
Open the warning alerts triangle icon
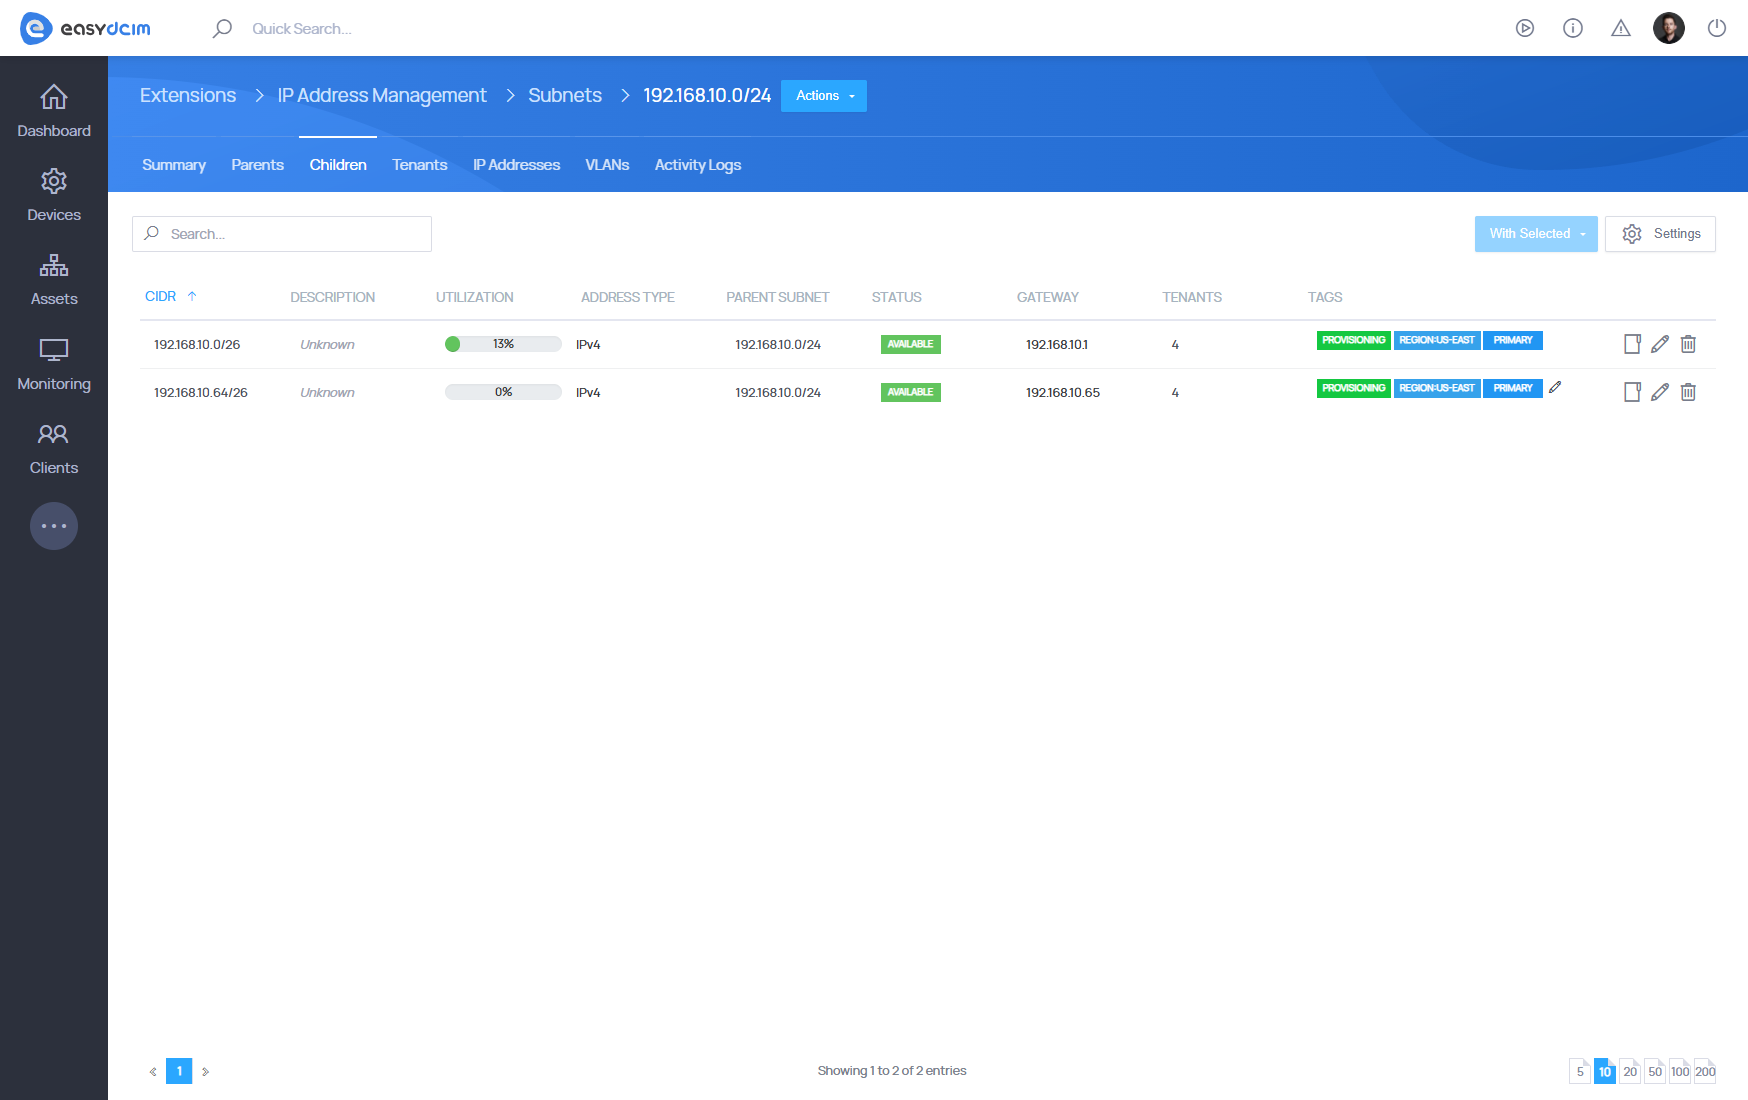coord(1621,28)
